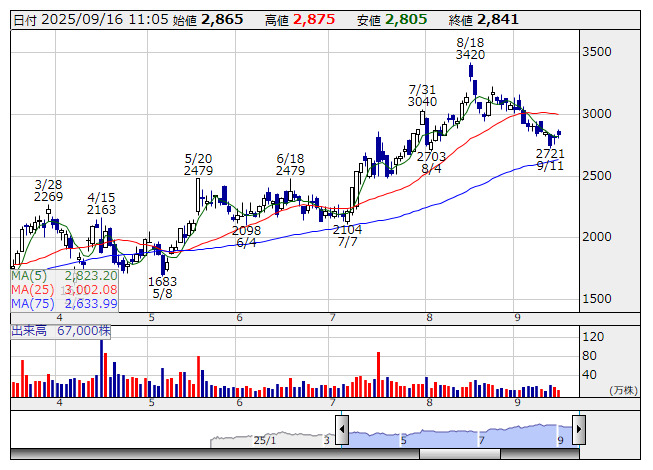This screenshot has height=470, width=653.
Task: Click the 2500 price axis label
Action: tap(597, 176)
